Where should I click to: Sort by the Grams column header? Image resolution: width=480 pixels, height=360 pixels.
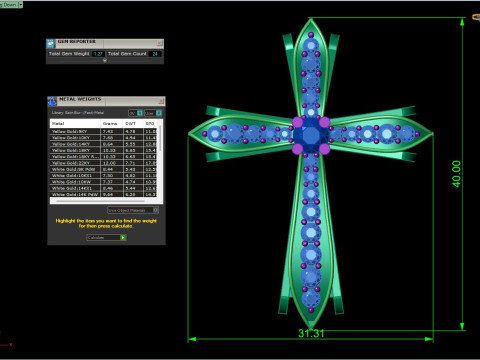coord(112,123)
